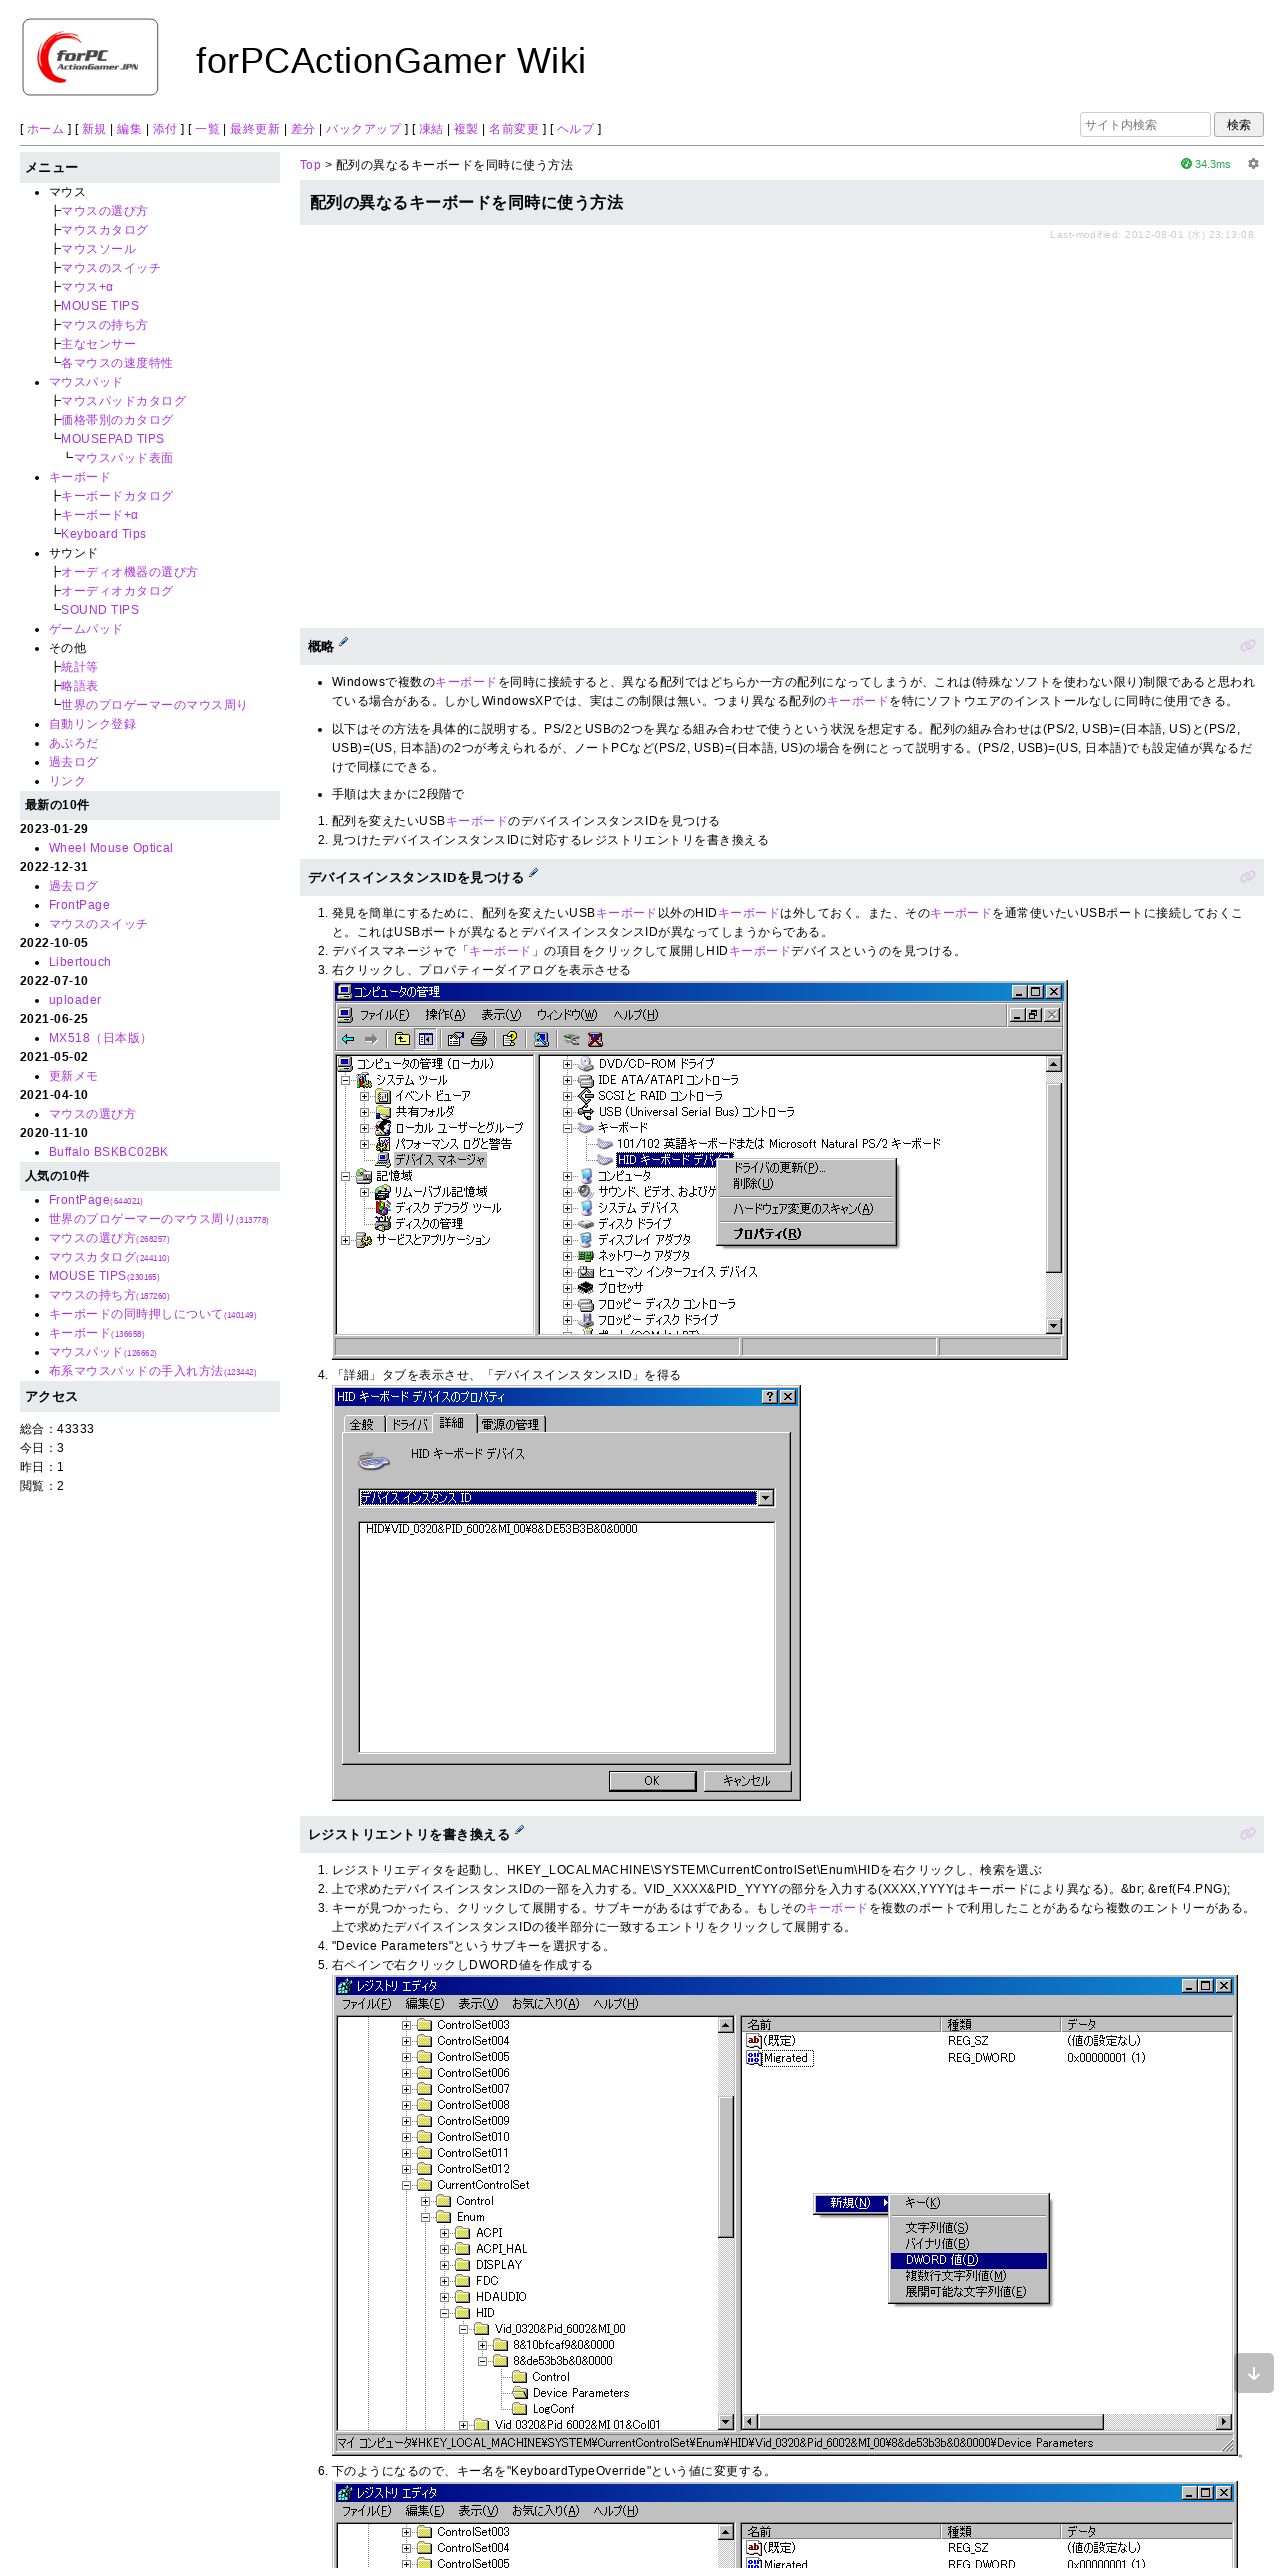View 最終更新 recent changes
The image size is (1284, 2568).
pos(255,129)
